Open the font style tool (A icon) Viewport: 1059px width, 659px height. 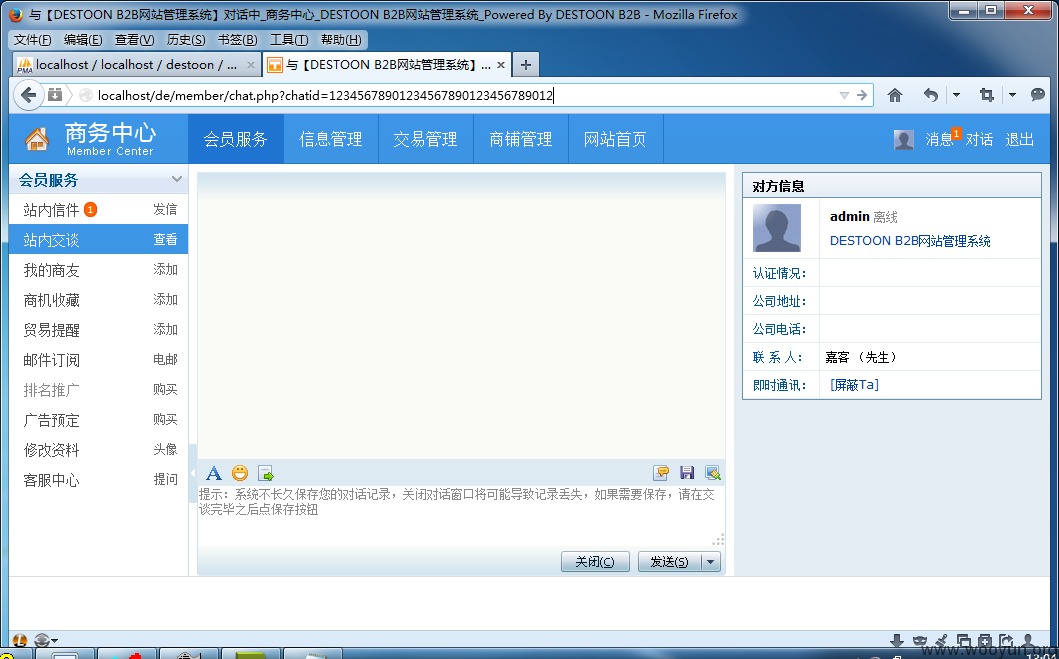tap(213, 473)
